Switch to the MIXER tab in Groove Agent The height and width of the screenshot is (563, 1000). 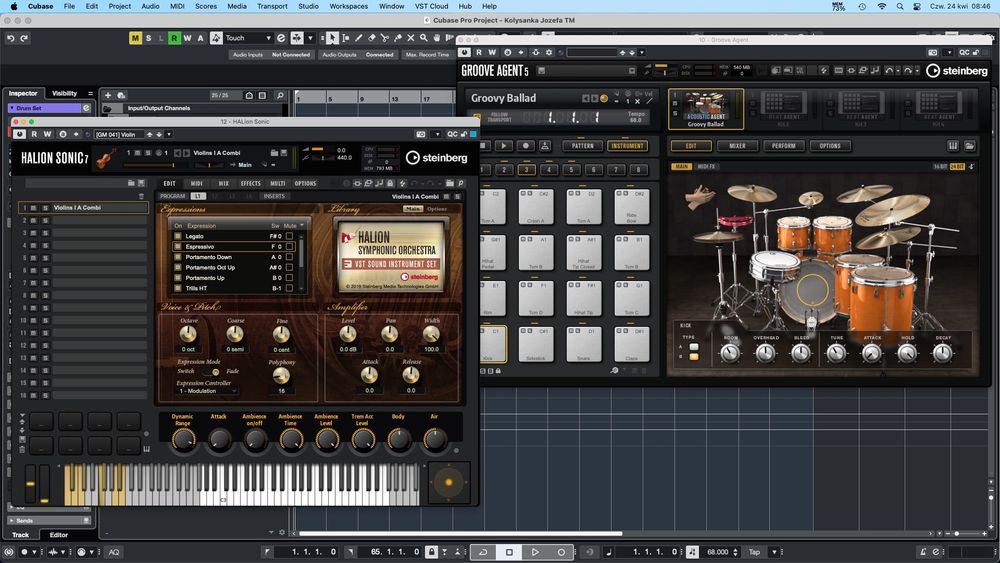click(737, 146)
